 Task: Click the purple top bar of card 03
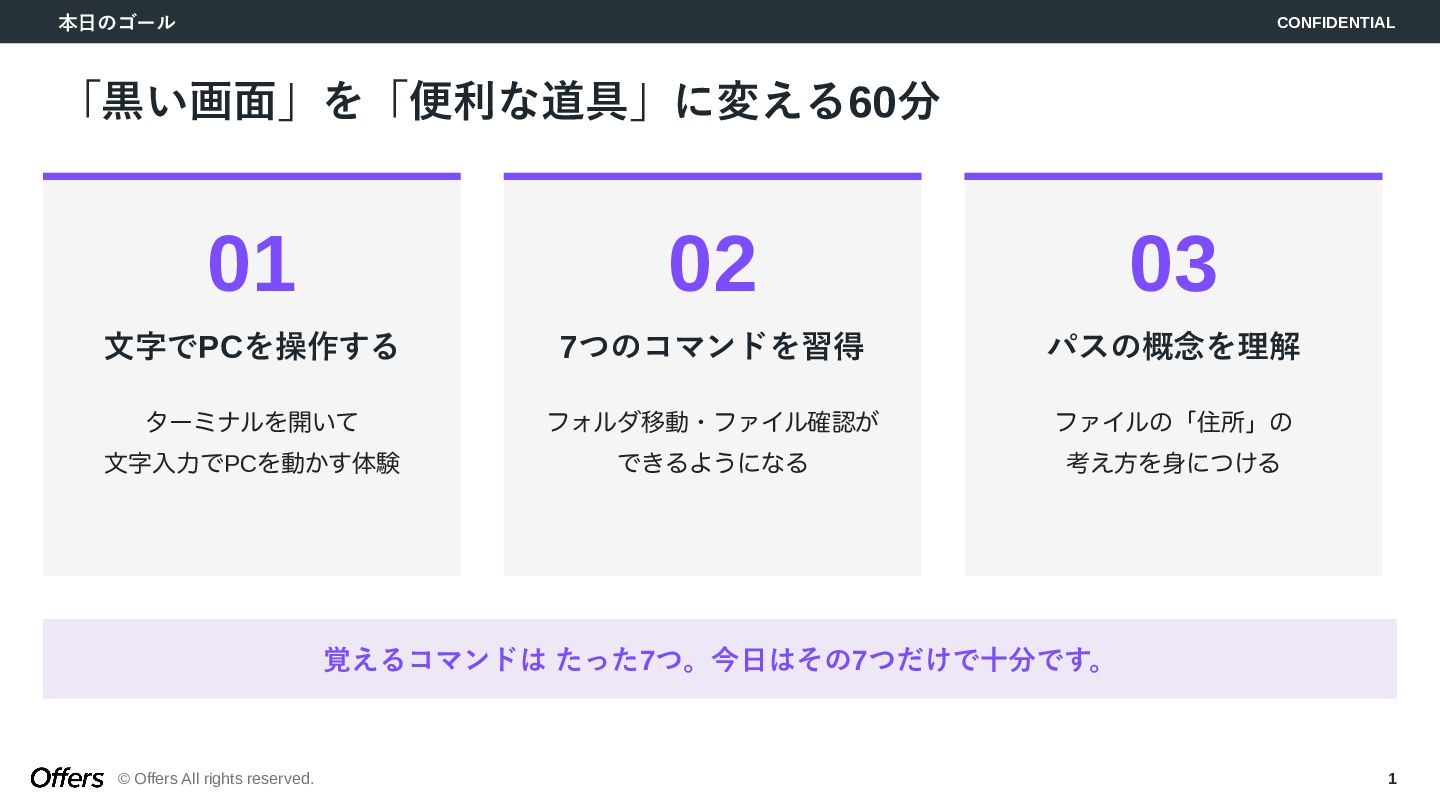(1173, 176)
